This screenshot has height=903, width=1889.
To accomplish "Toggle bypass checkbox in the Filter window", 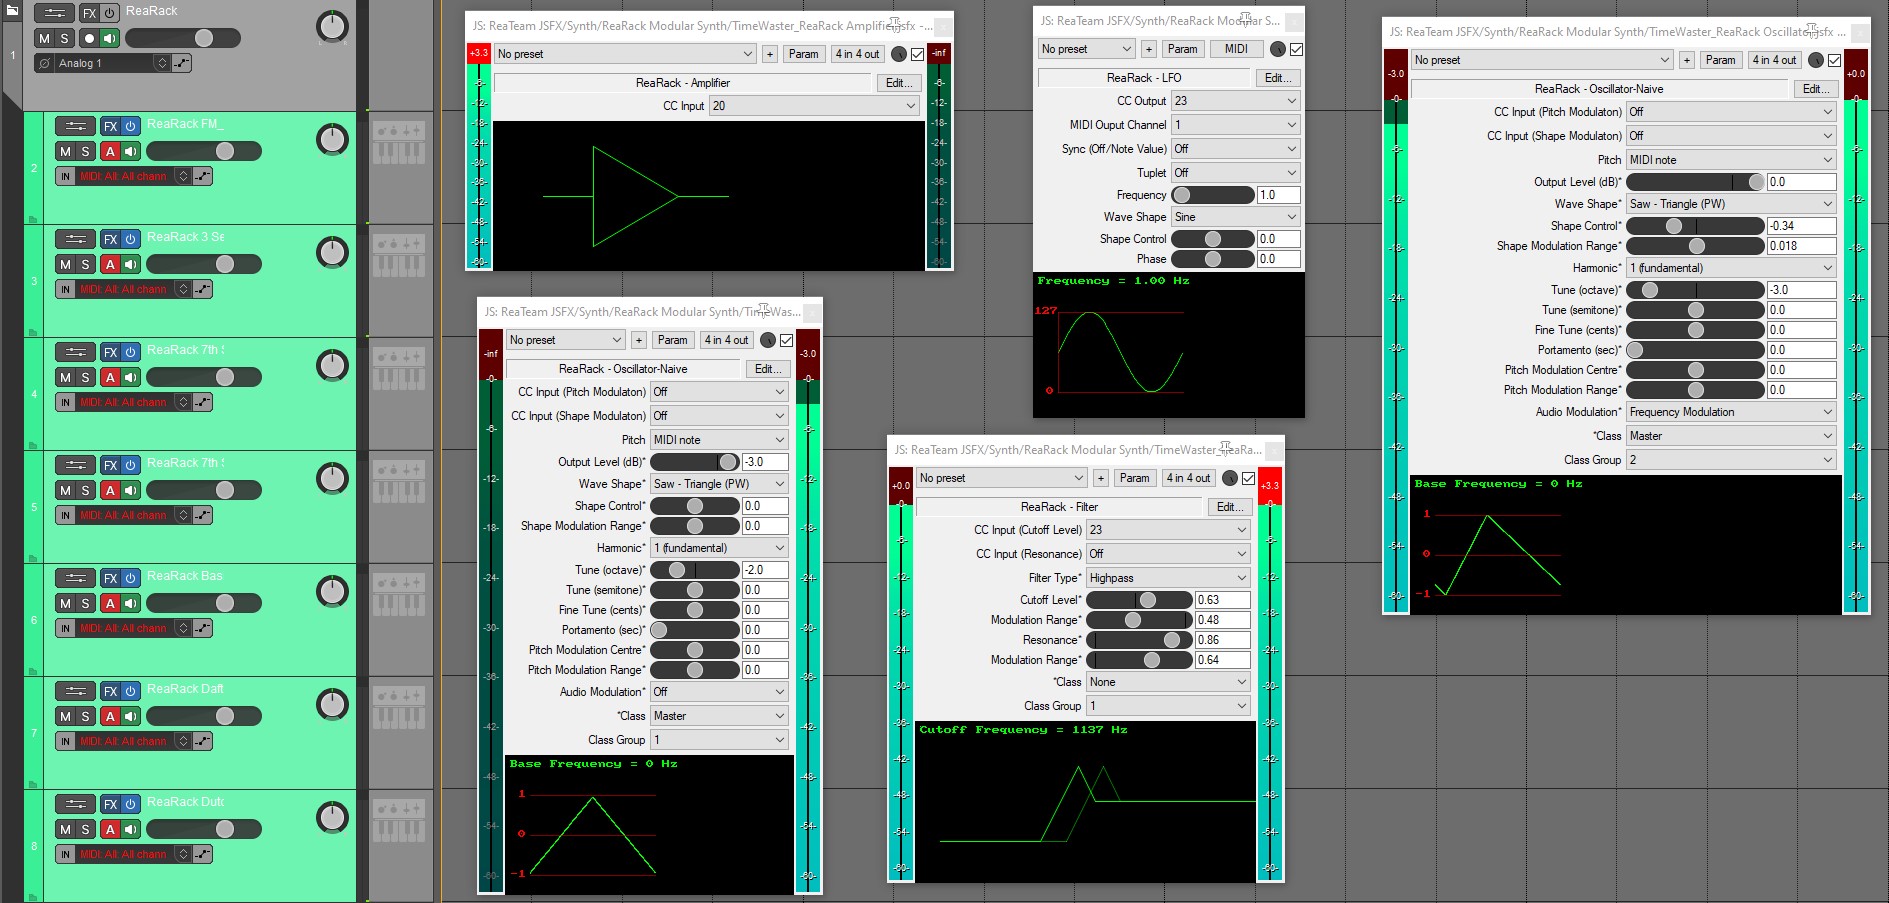I will point(1248,478).
